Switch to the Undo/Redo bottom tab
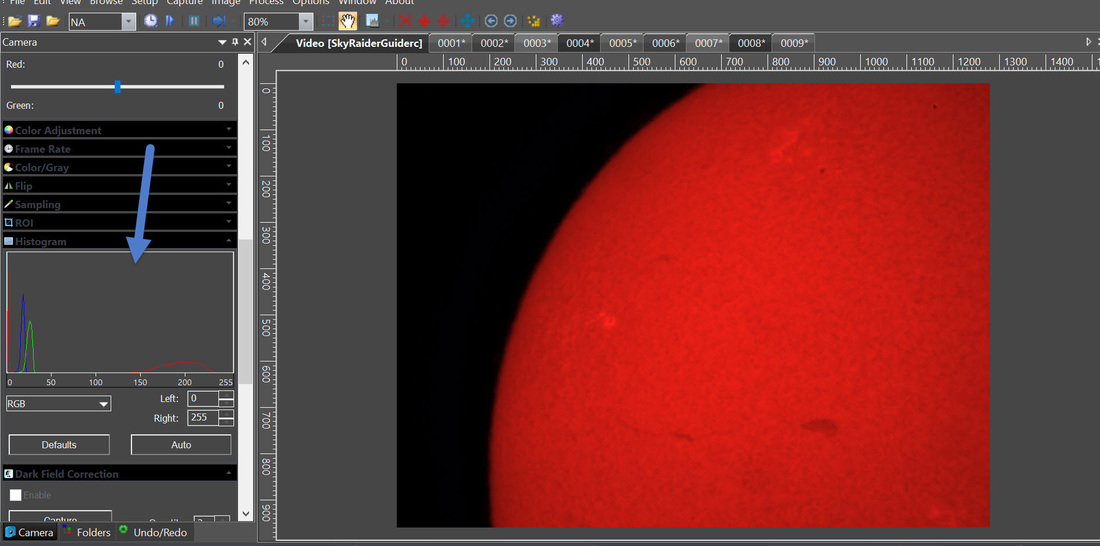The width and height of the screenshot is (1100, 546). click(154, 533)
